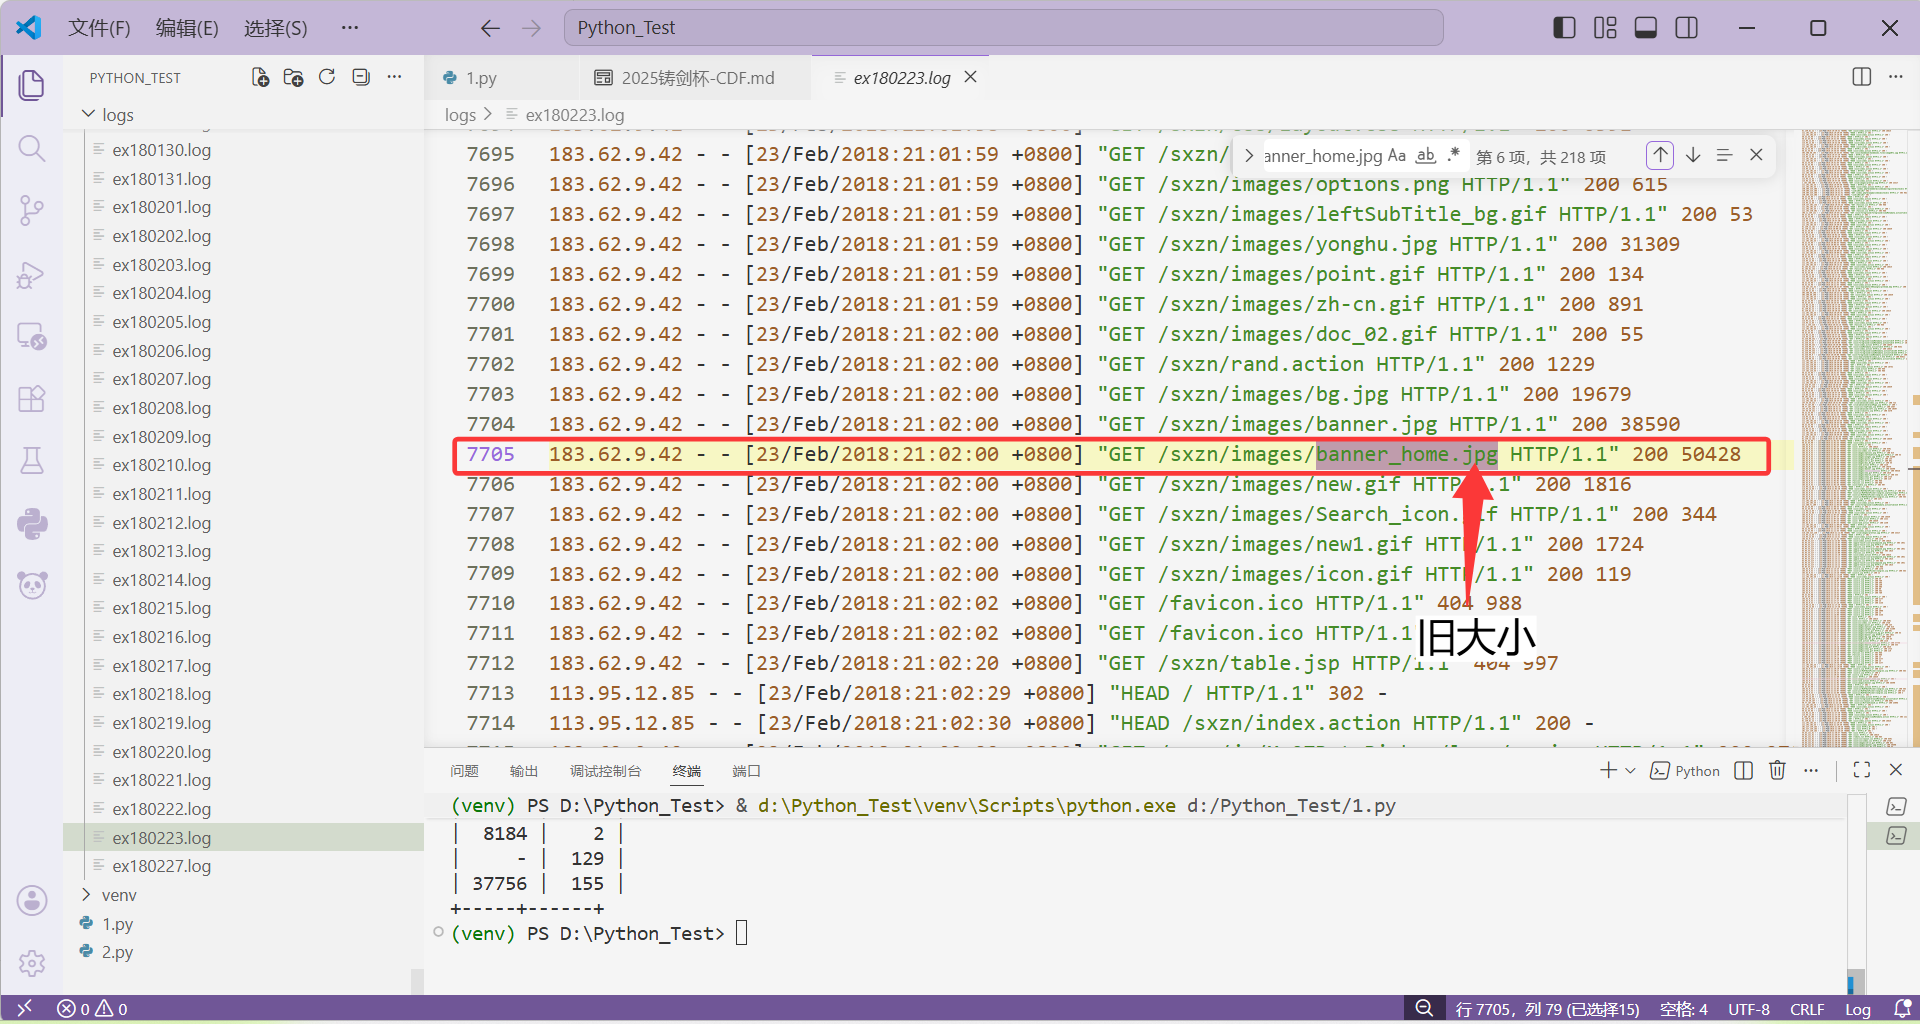Viewport: 1920px width, 1024px height.
Task: Go to previous find match
Action: [1660, 155]
